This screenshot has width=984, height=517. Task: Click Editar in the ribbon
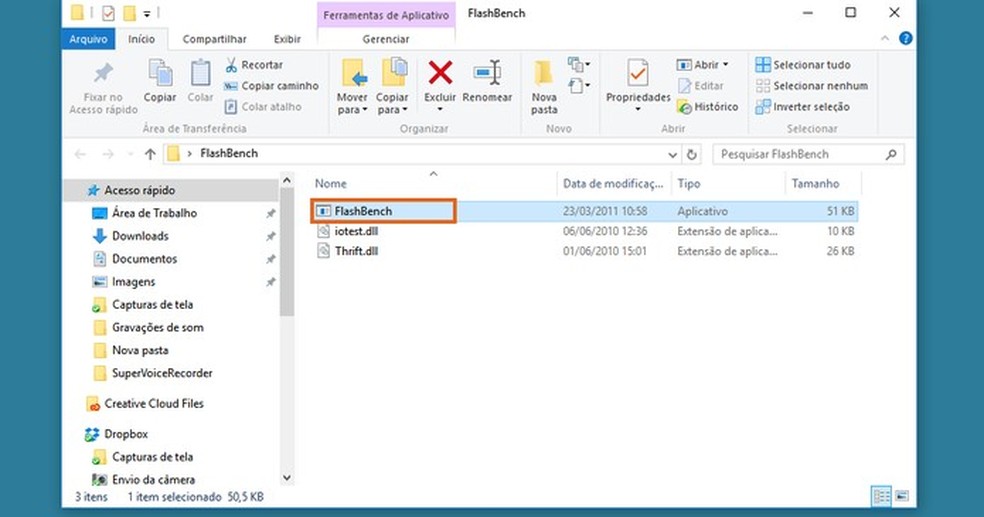pyautogui.click(x=700, y=86)
